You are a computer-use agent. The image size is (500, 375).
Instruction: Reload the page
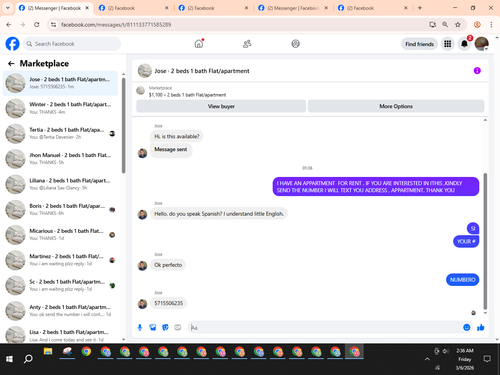point(37,24)
